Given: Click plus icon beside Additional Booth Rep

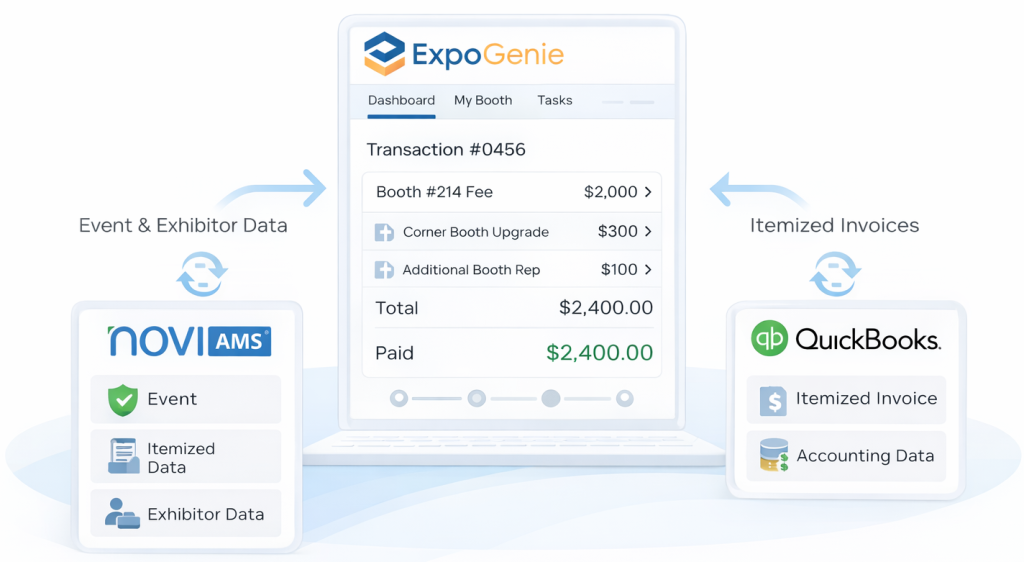Looking at the screenshot, I should click(384, 270).
